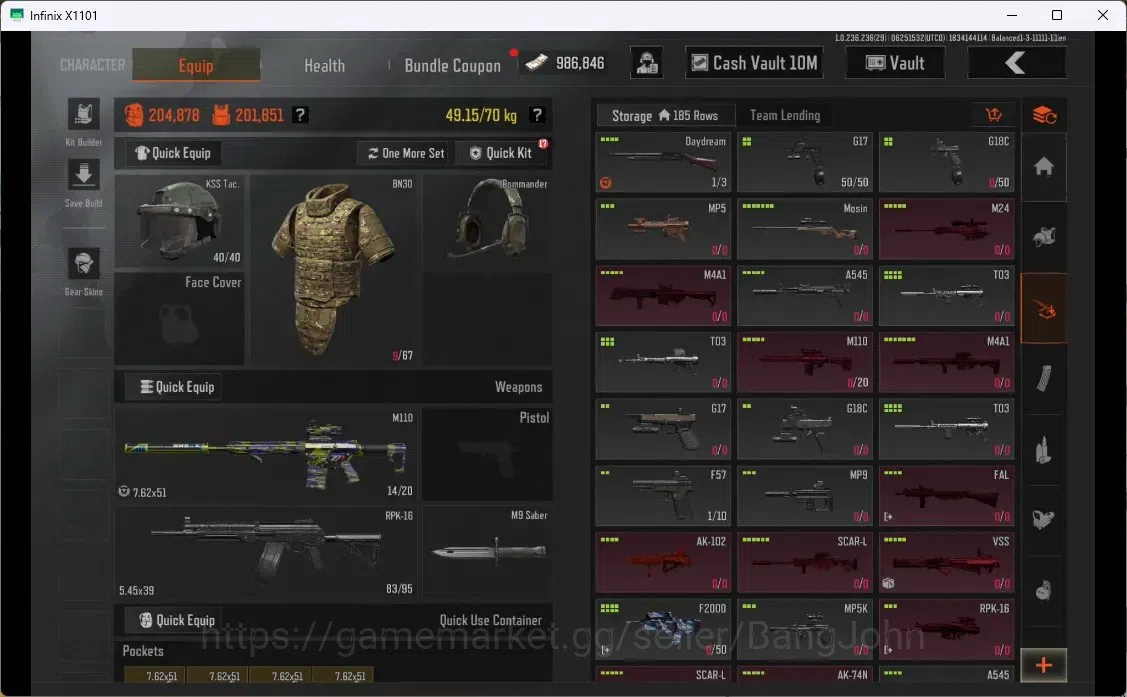Open the Quick Kit button
Viewport: 1127px width, 697px height.
(x=502, y=153)
